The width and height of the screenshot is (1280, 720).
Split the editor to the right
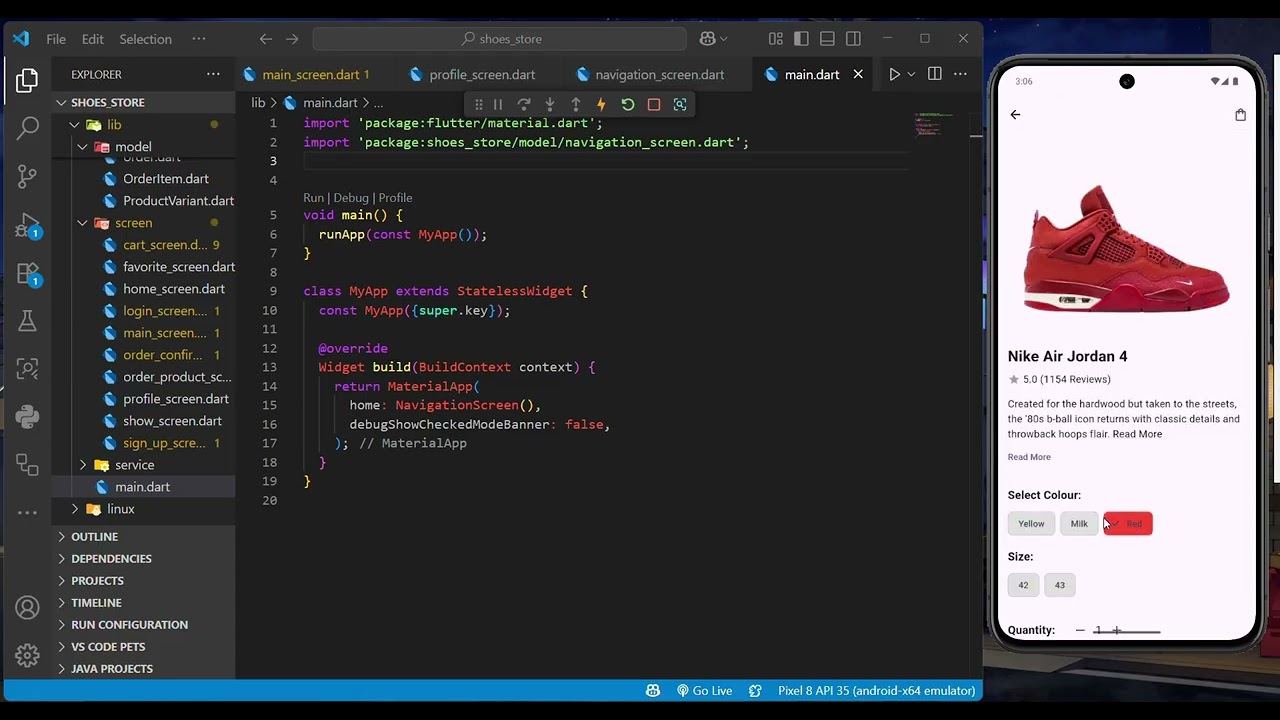(934, 74)
